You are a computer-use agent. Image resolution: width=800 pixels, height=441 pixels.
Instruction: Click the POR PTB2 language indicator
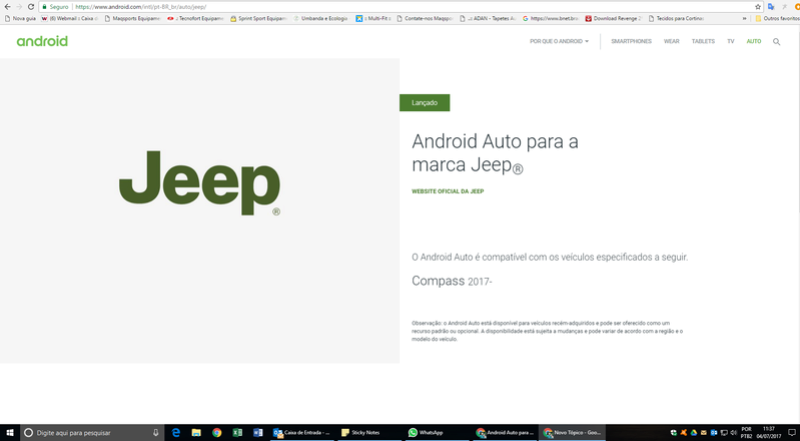[746, 433]
